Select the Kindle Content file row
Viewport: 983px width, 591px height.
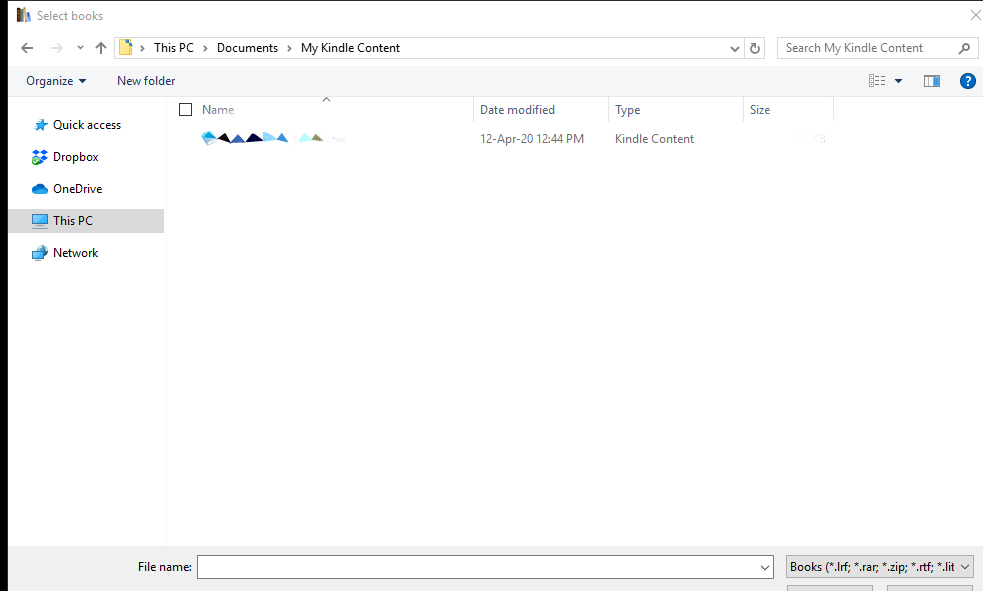513,139
